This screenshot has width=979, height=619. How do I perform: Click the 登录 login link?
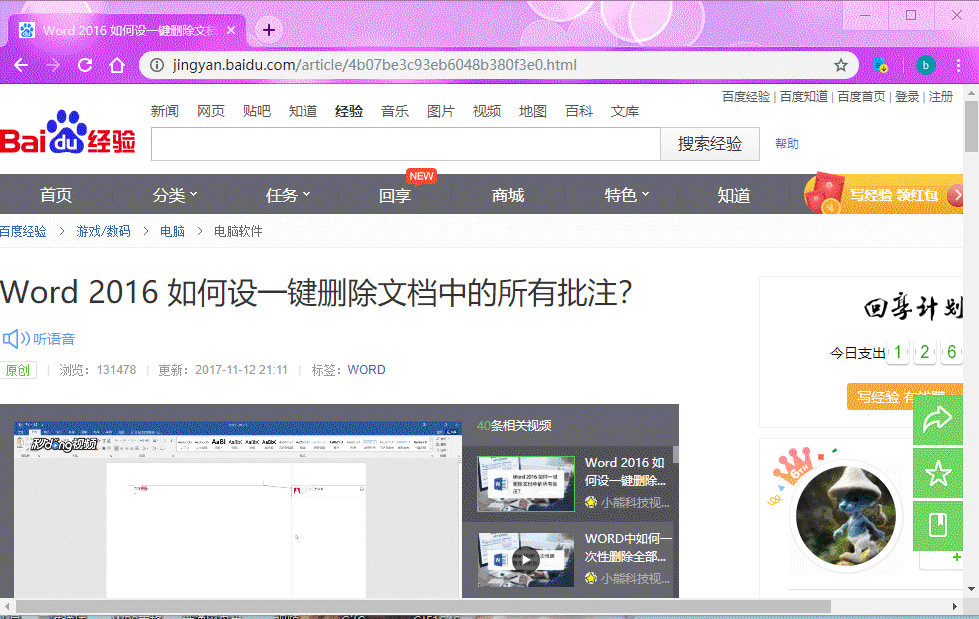coord(907,97)
